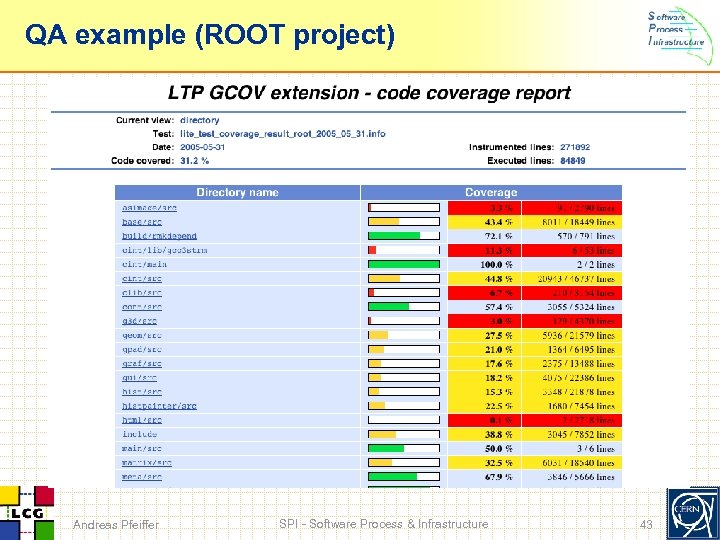Click the instrumented lines value 271892

575,147
